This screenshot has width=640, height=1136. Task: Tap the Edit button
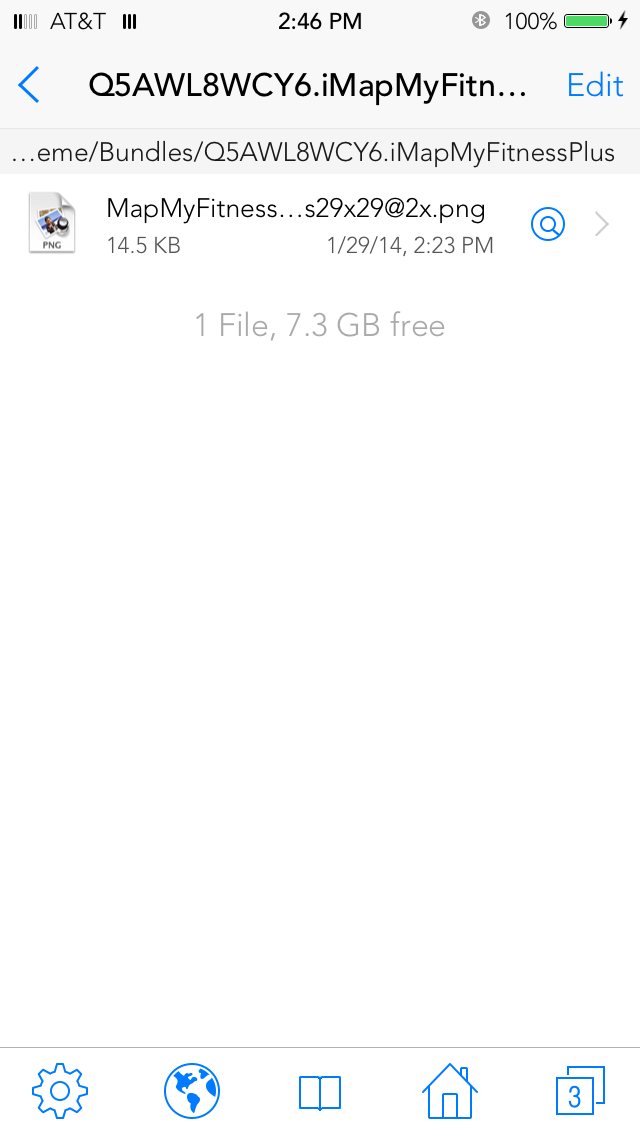(x=594, y=85)
